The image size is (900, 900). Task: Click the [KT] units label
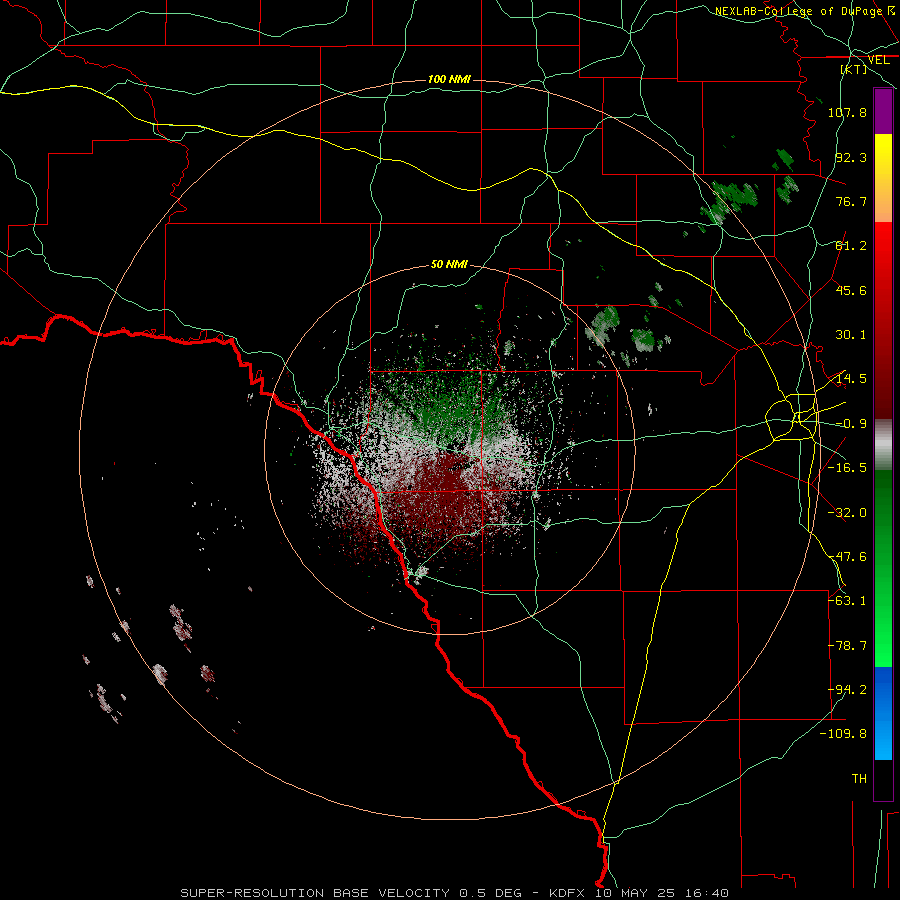tap(854, 69)
